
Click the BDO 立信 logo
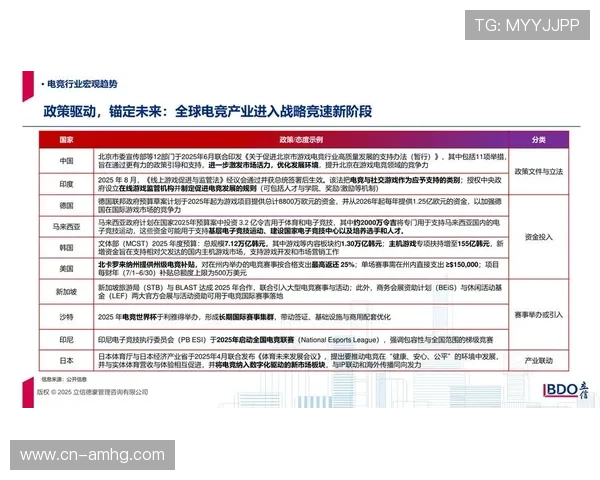tap(566, 390)
